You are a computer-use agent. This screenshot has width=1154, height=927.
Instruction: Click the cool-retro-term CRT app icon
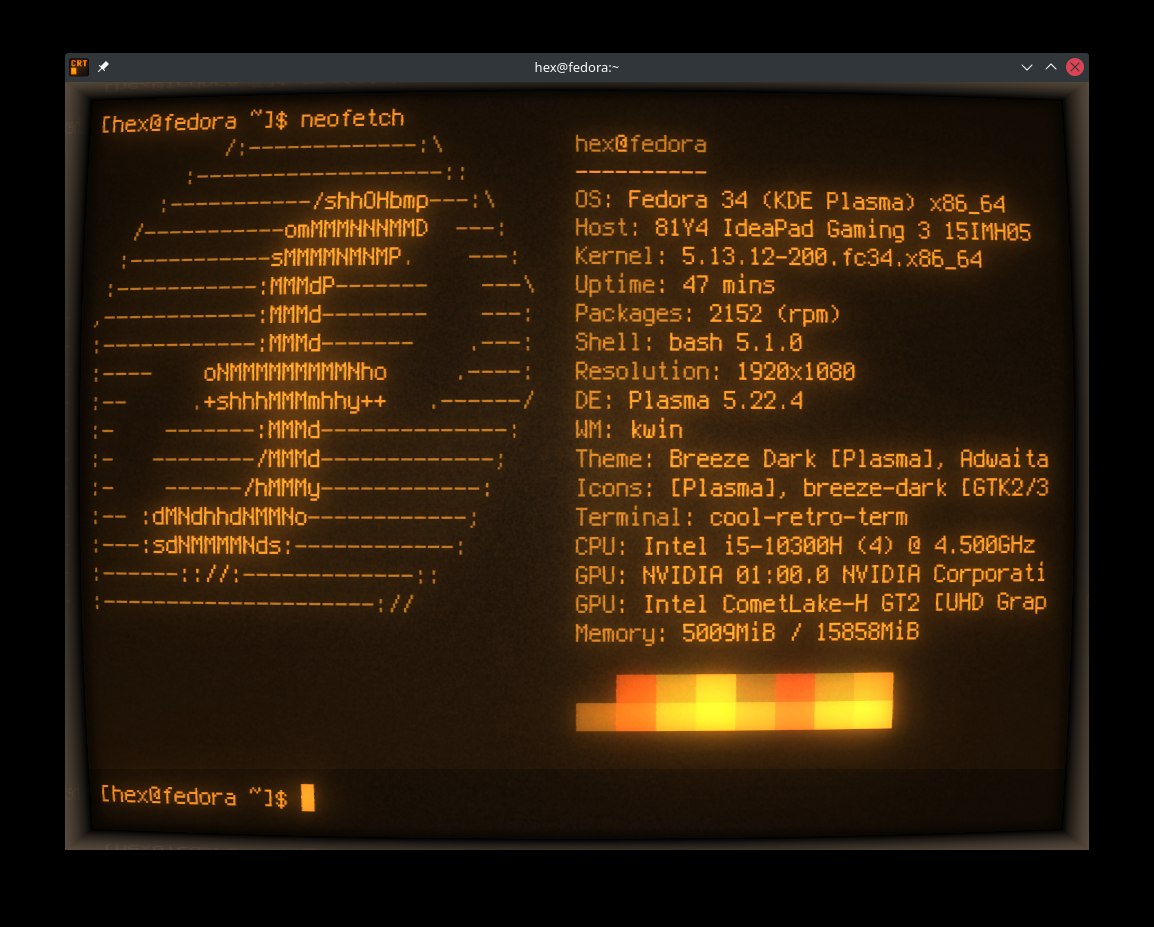(79, 67)
